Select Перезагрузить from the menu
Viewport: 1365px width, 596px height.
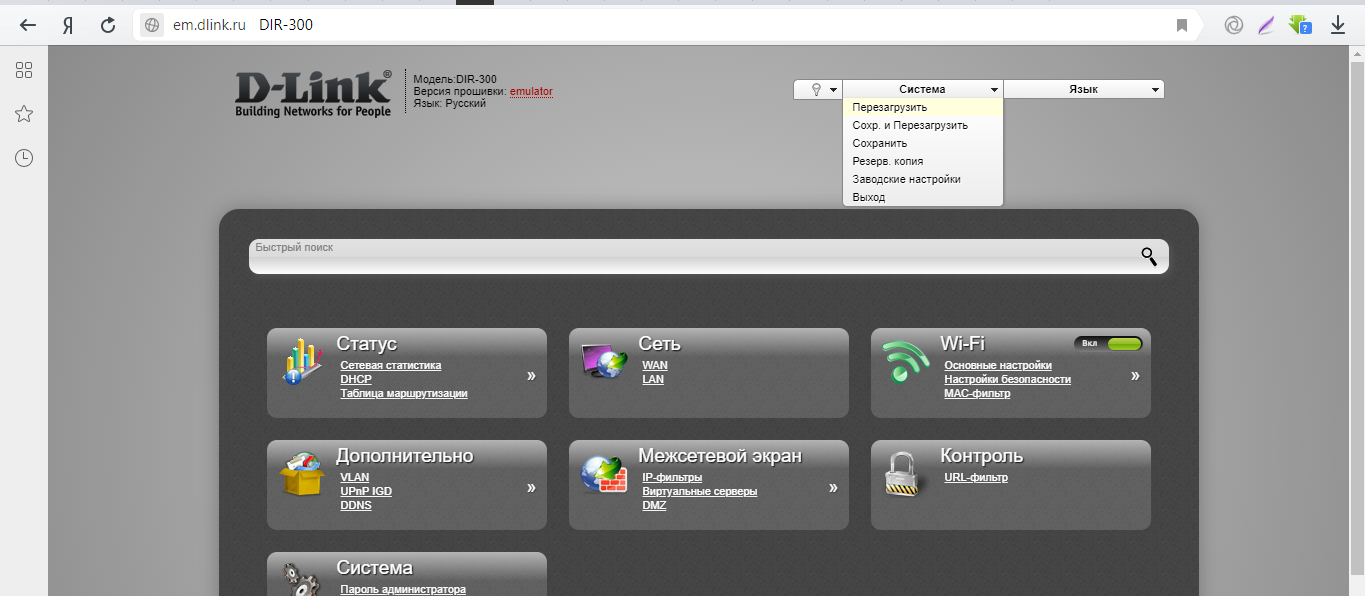click(923, 107)
